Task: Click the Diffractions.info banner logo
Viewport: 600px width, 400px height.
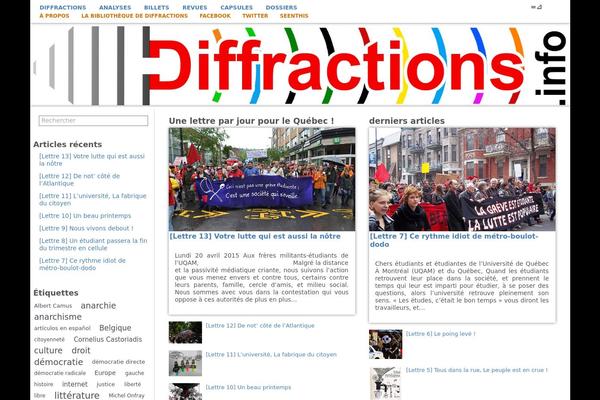Action: point(300,65)
